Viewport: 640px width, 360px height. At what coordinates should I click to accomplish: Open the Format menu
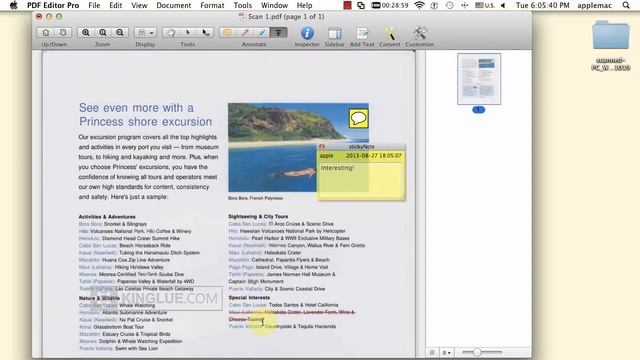[x=212, y=5]
